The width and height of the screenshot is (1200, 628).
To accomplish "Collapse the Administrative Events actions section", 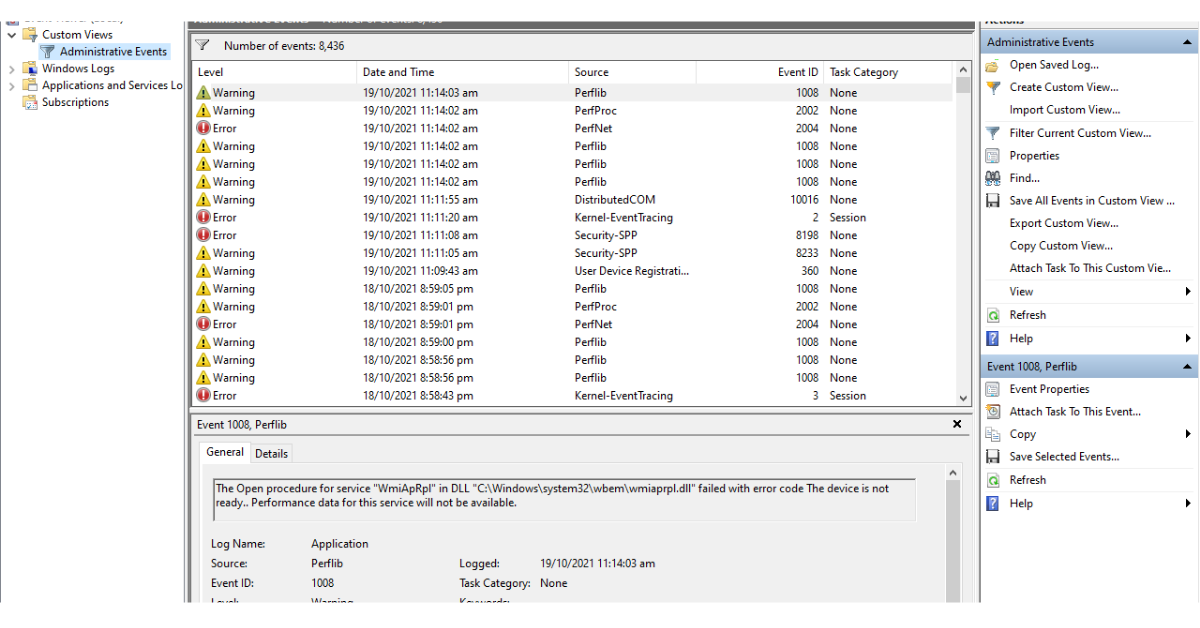I will click(x=1188, y=42).
